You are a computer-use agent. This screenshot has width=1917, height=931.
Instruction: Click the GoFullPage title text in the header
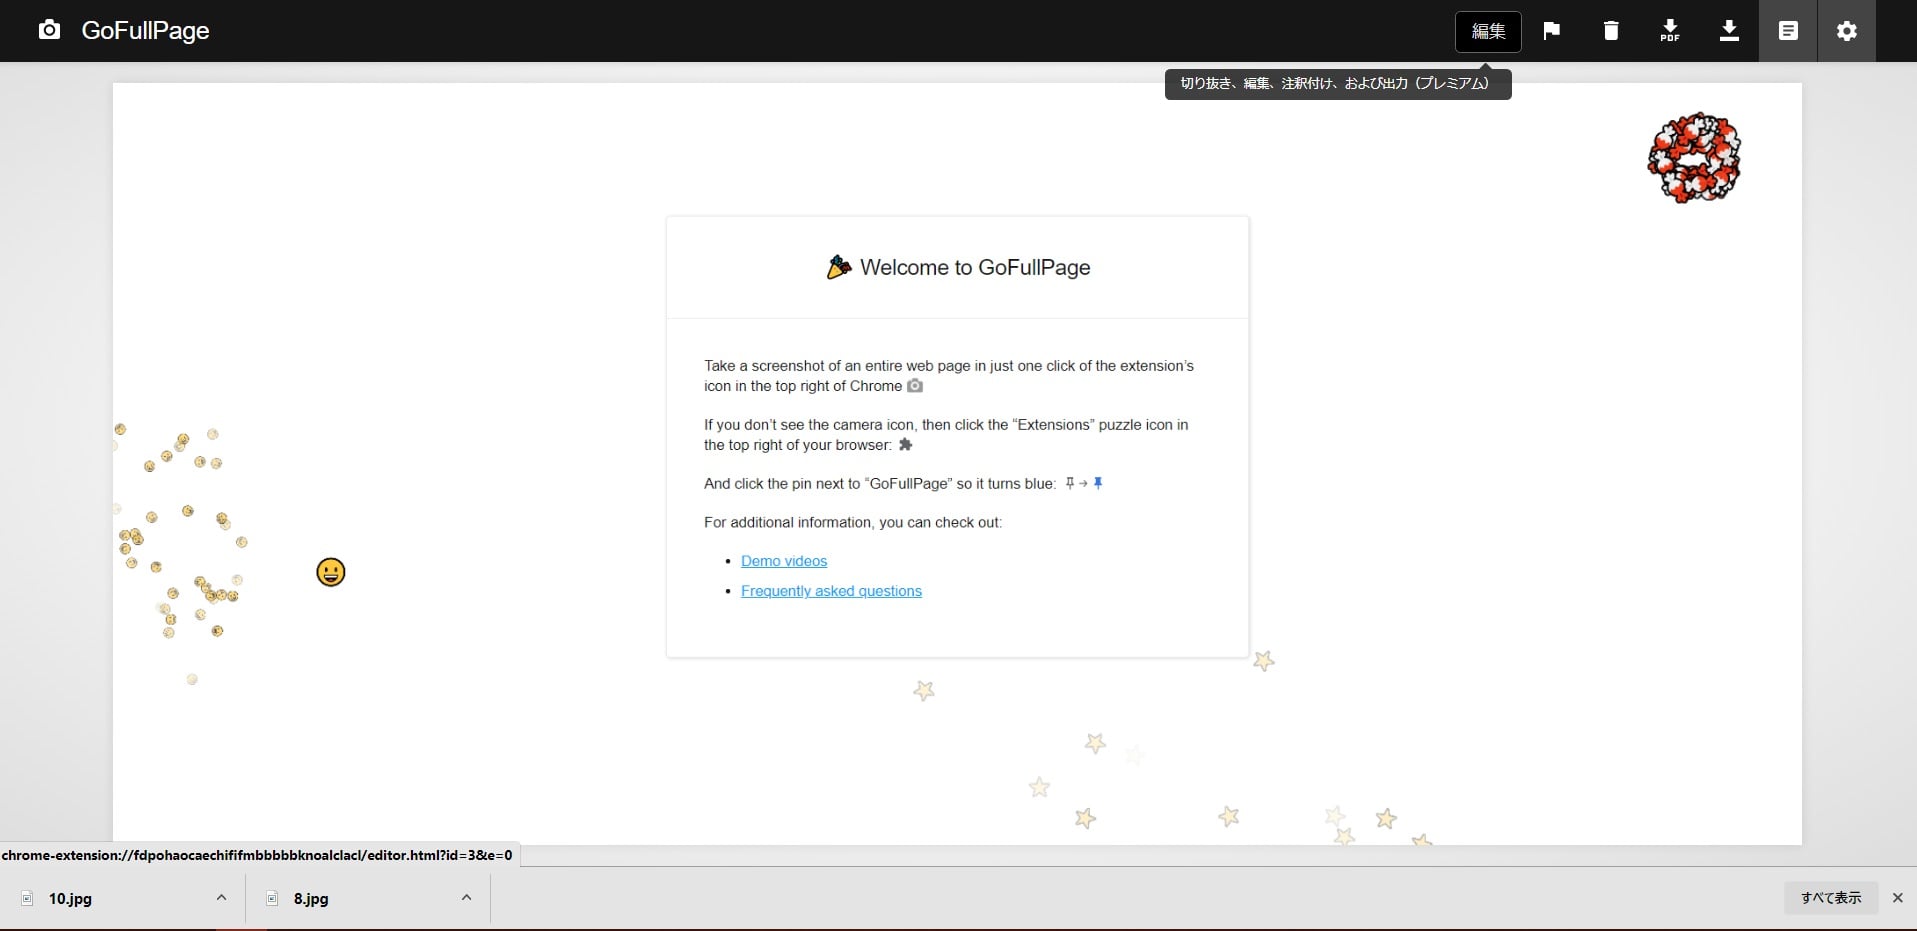[145, 30]
